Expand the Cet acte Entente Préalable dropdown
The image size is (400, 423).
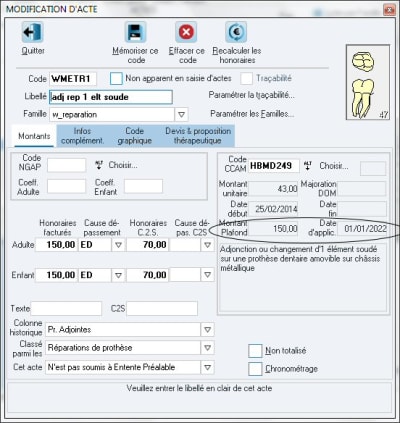pyautogui.click(x=207, y=367)
